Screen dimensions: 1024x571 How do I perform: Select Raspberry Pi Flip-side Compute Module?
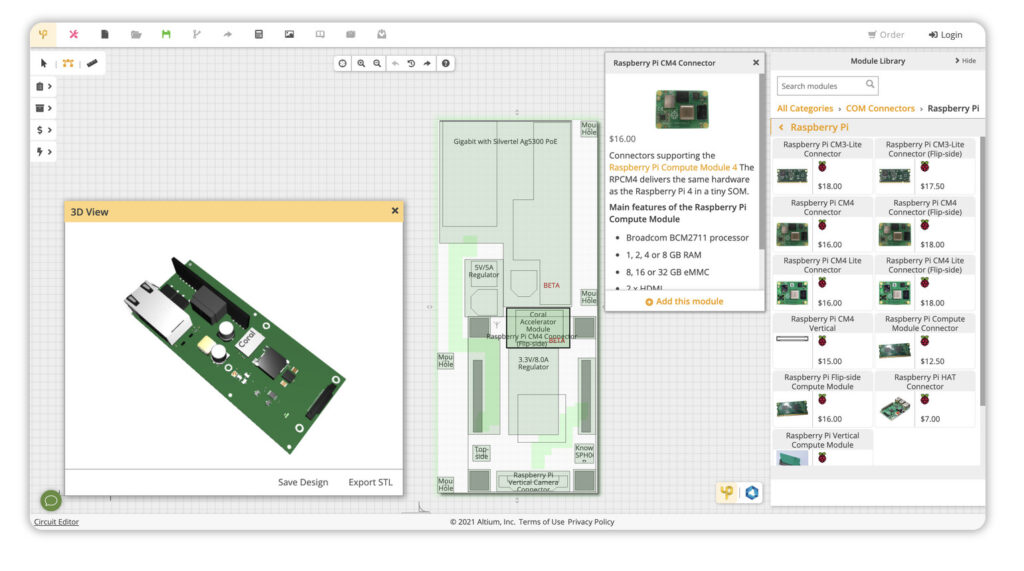point(822,399)
